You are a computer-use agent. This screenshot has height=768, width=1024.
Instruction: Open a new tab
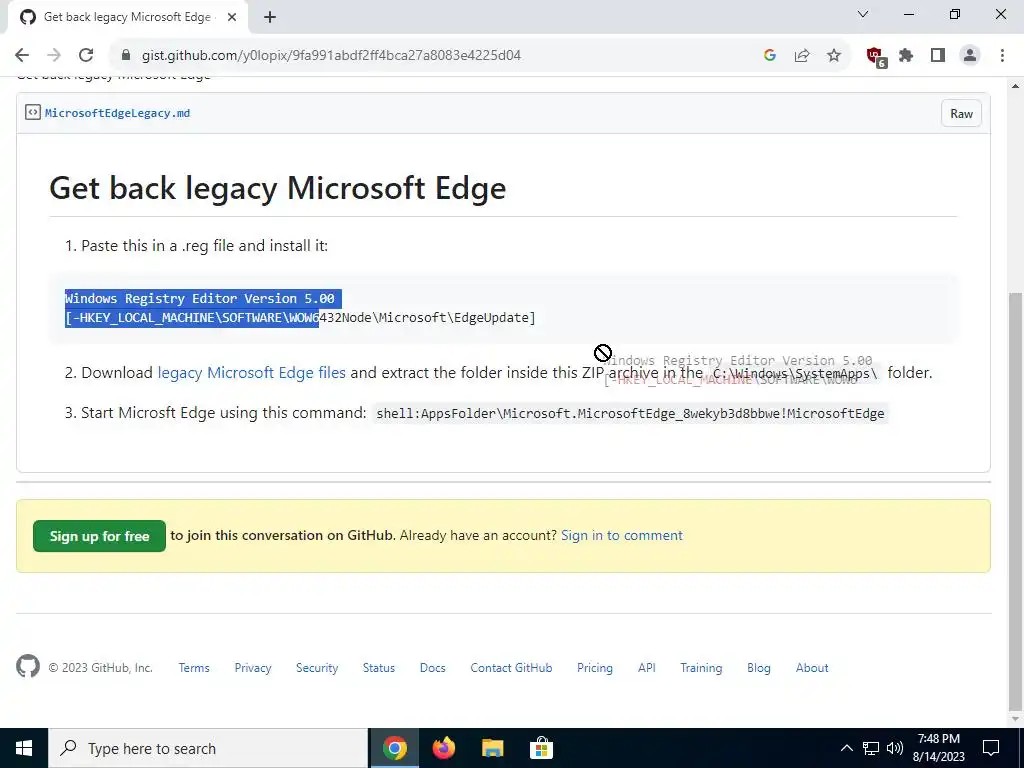[270, 17]
